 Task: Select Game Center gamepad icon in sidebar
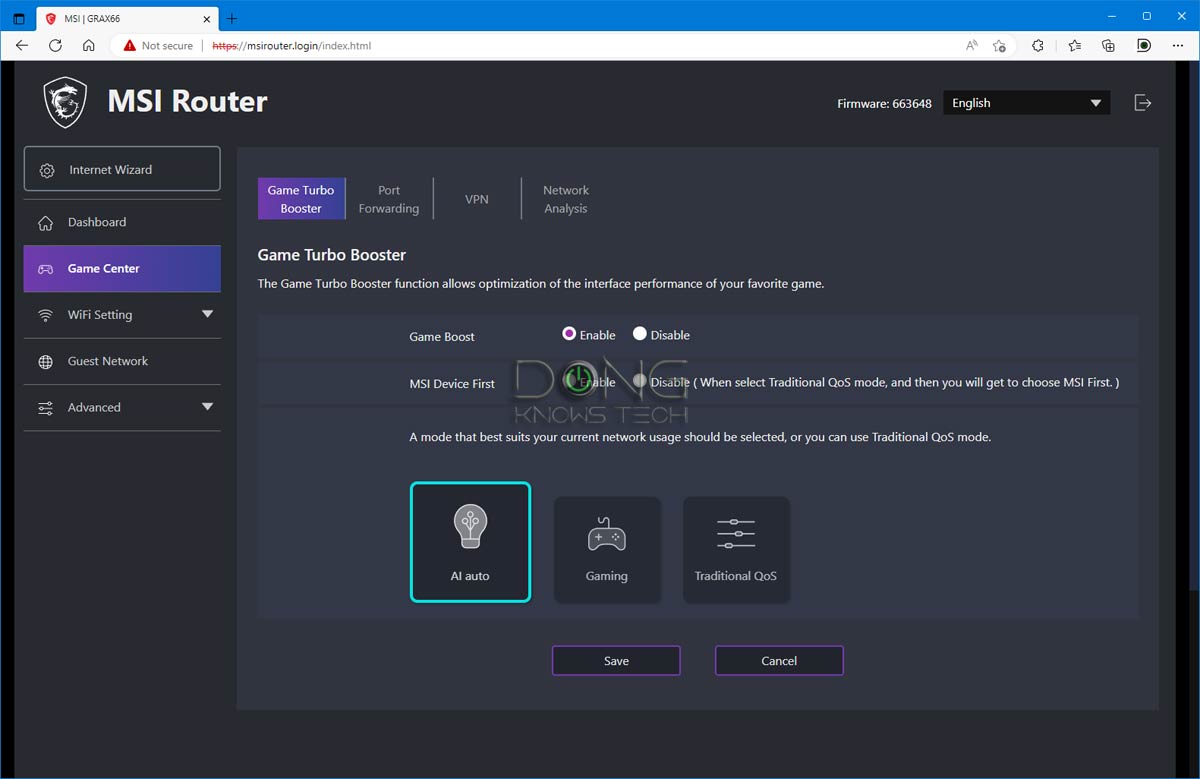[46, 269]
